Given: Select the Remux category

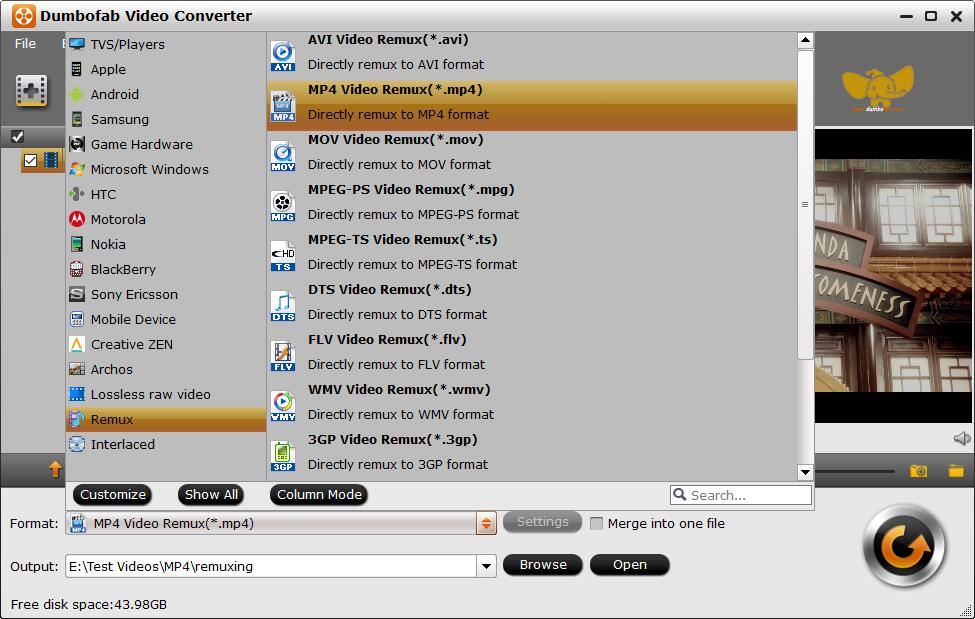Looking at the screenshot, I should click(166, 419).
